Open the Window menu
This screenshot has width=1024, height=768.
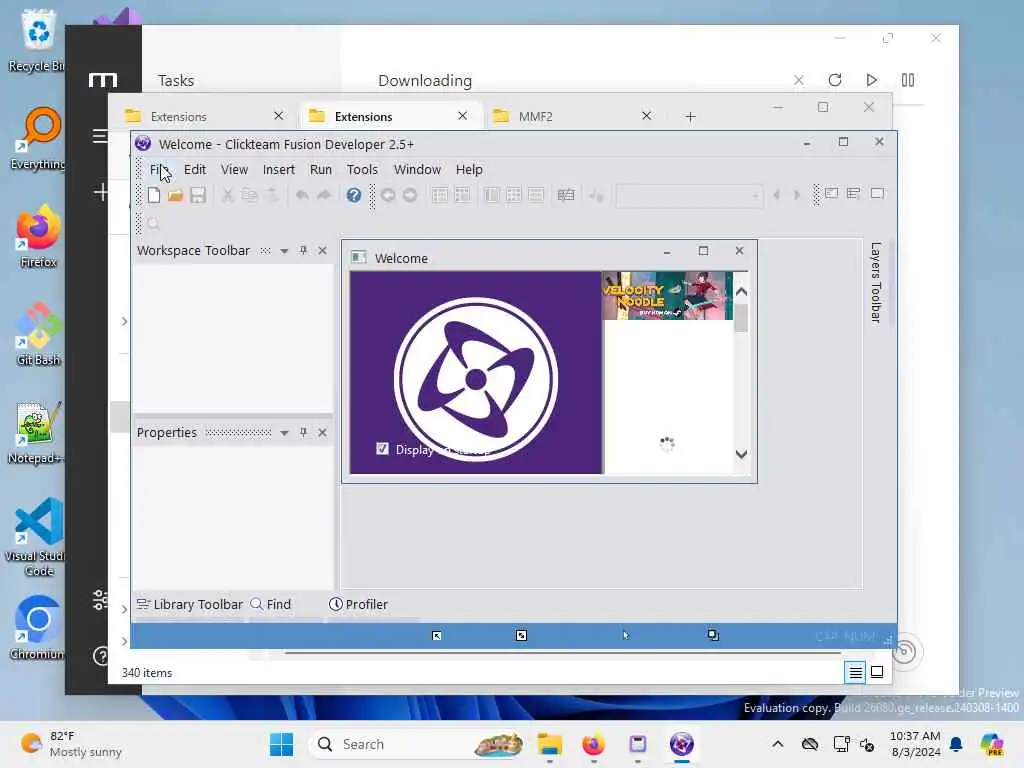coord(417,169)
